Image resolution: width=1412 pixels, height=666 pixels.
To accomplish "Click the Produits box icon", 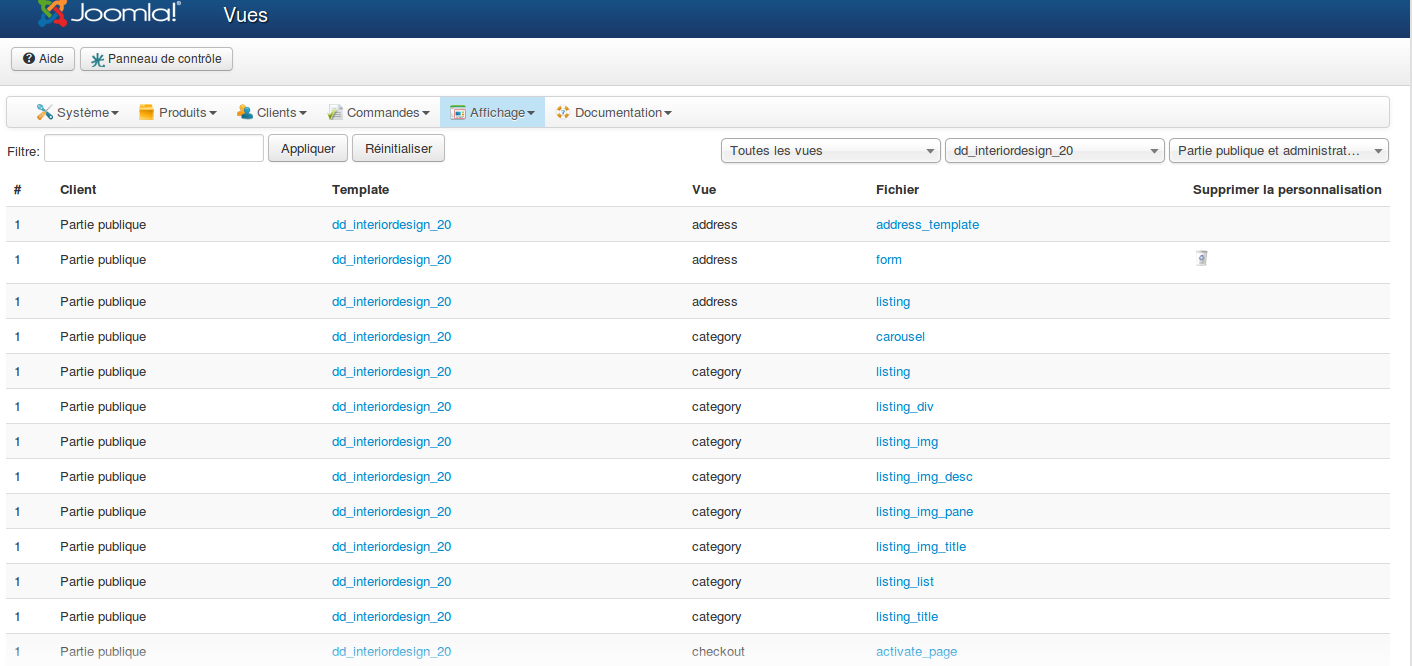I will tap(147, 112).
